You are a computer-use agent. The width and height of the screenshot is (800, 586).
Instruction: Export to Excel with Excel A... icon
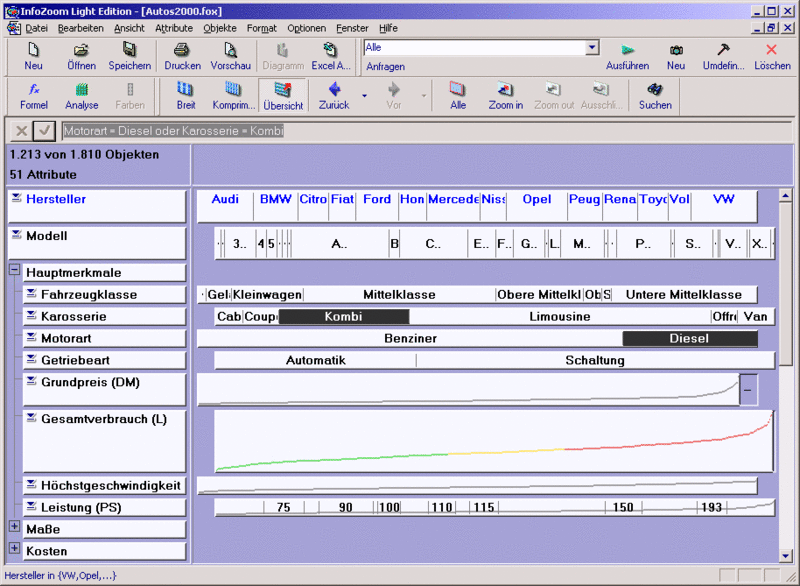331,57
